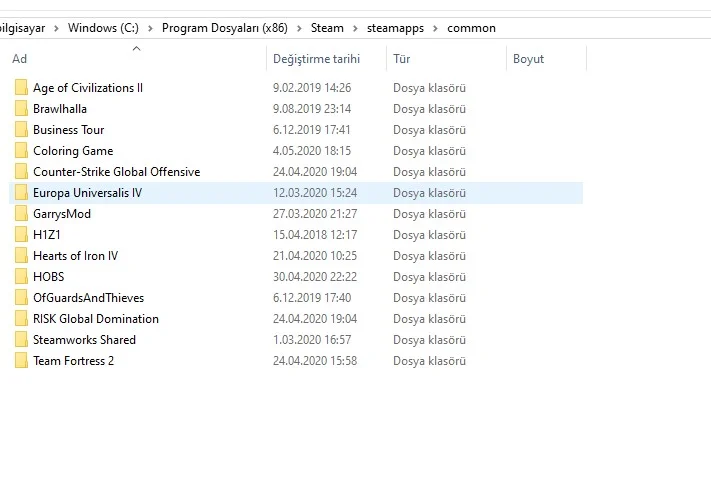The width and height of the screenshot is (711, 483).
Task: Select the Team Fortress 2 folder name
Action: click(x=73, y=361)
